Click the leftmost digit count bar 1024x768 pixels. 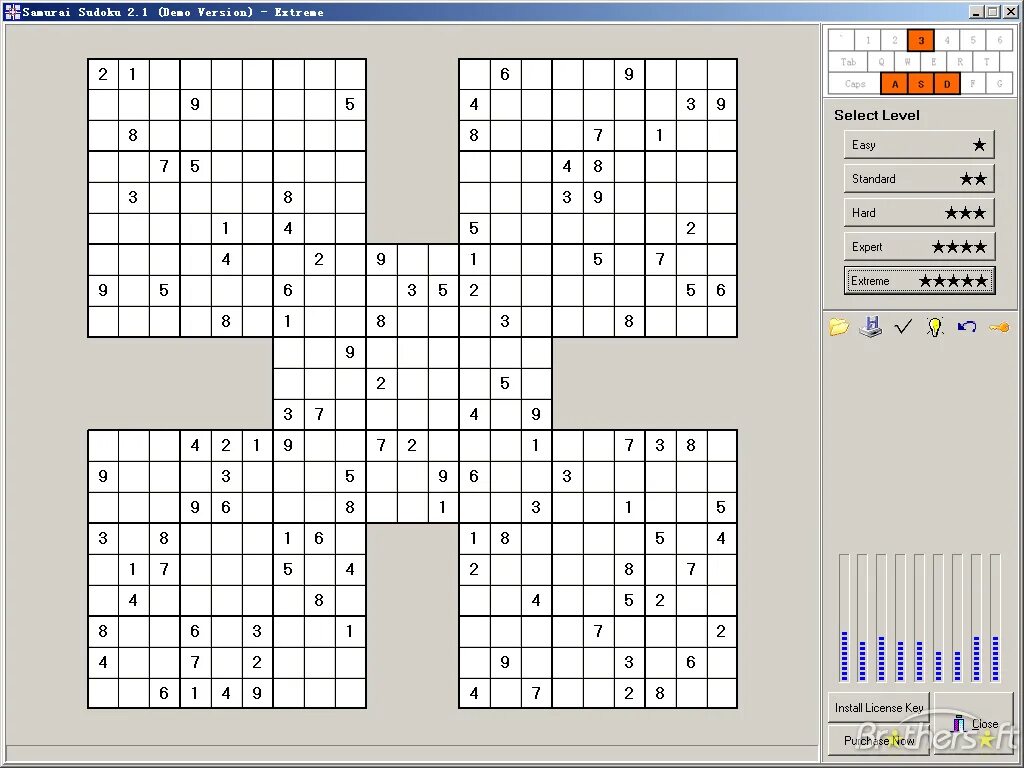pos(844,618)
